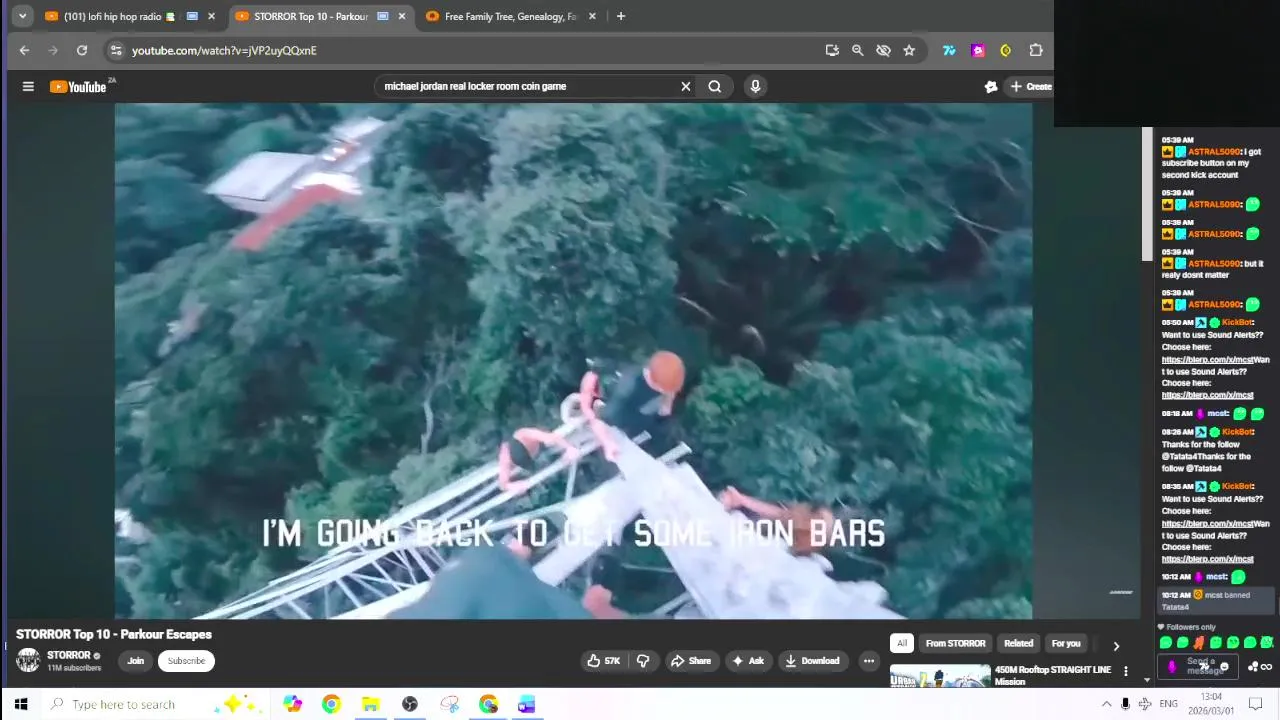Open the Copilot taskbar icon
Image resolution: width=1280 pixels, height=720 pixels.
pos(292,704)
